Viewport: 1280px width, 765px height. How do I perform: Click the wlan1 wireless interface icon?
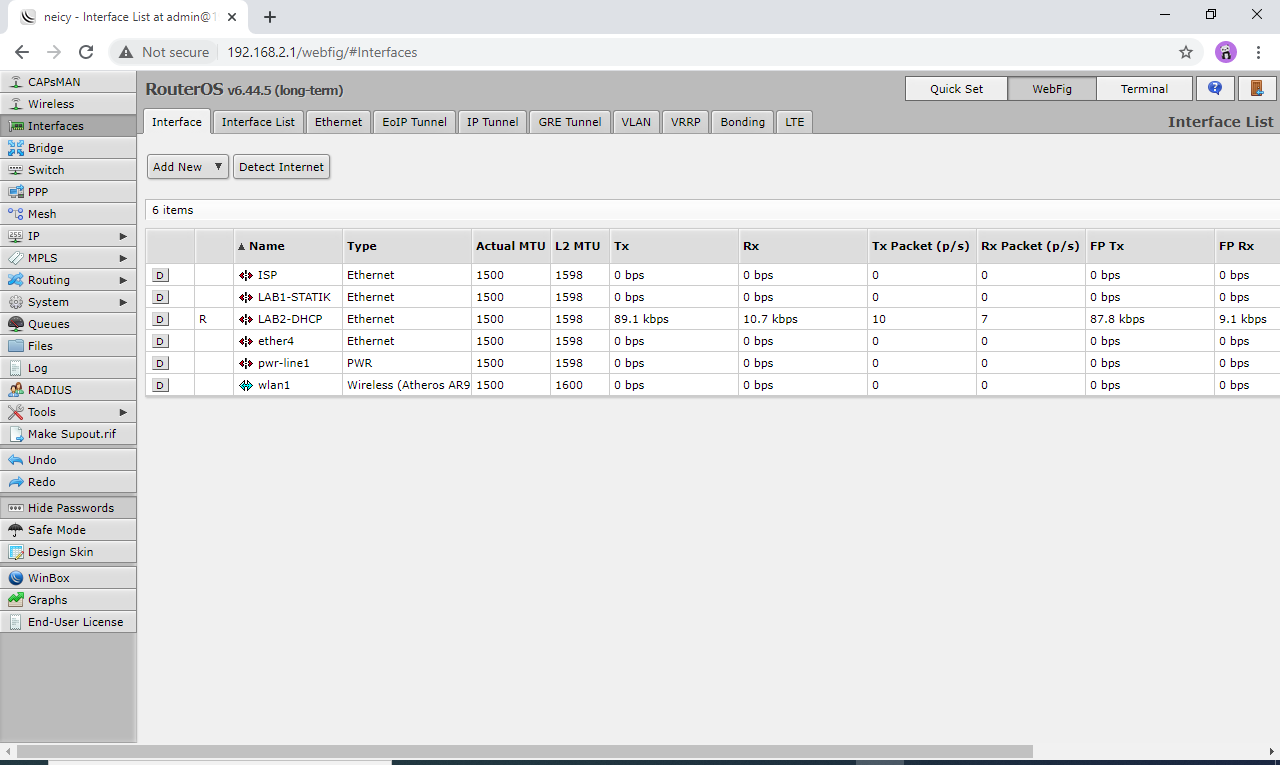[246, 385]
